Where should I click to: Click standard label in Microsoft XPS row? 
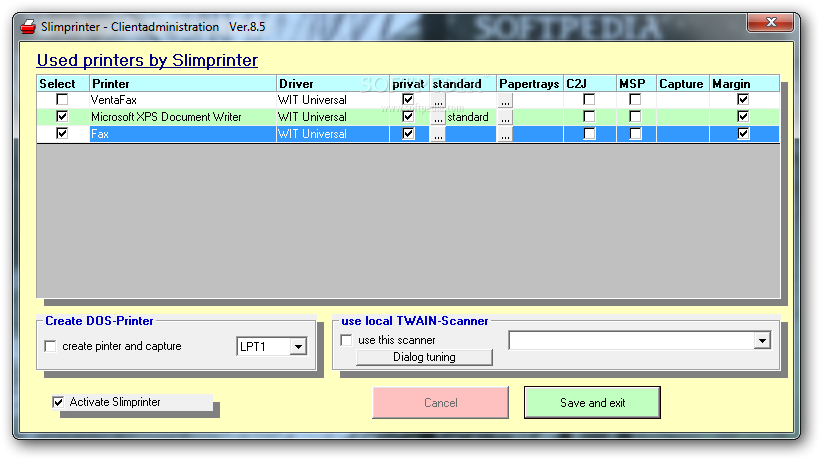click(468, 117)
